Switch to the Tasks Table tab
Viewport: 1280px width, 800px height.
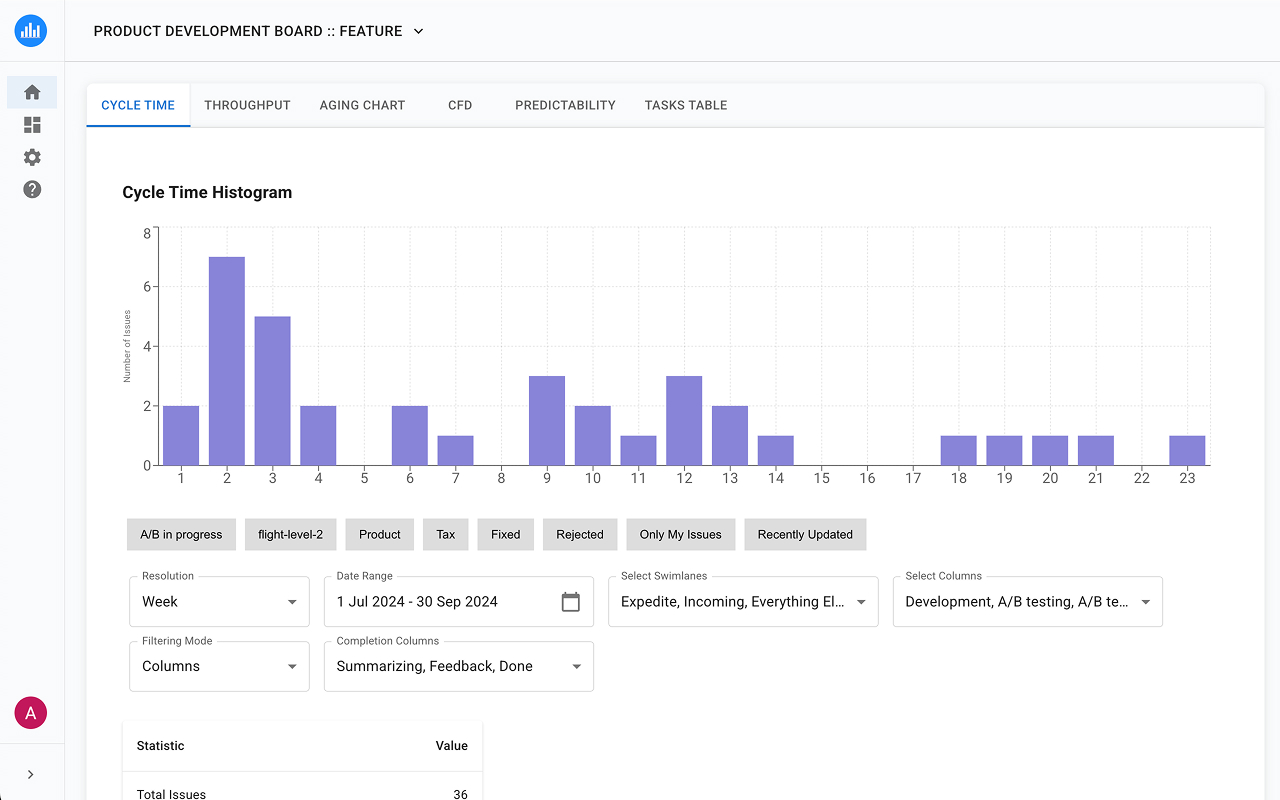686,105
